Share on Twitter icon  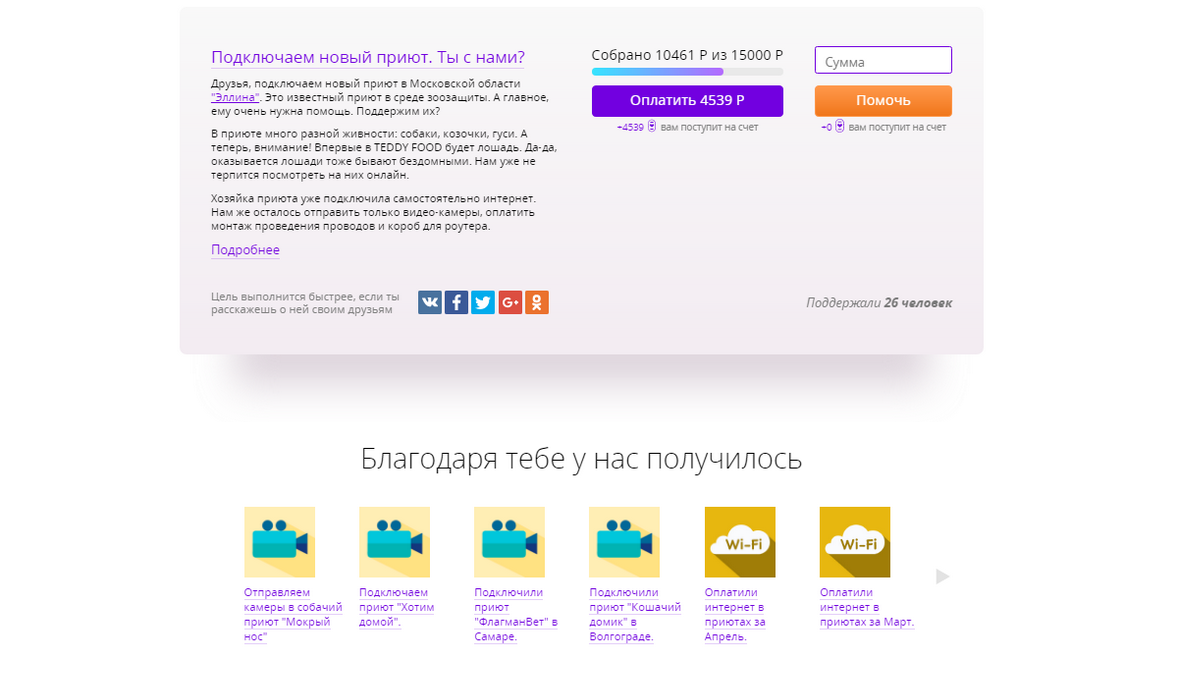(483, 302)
